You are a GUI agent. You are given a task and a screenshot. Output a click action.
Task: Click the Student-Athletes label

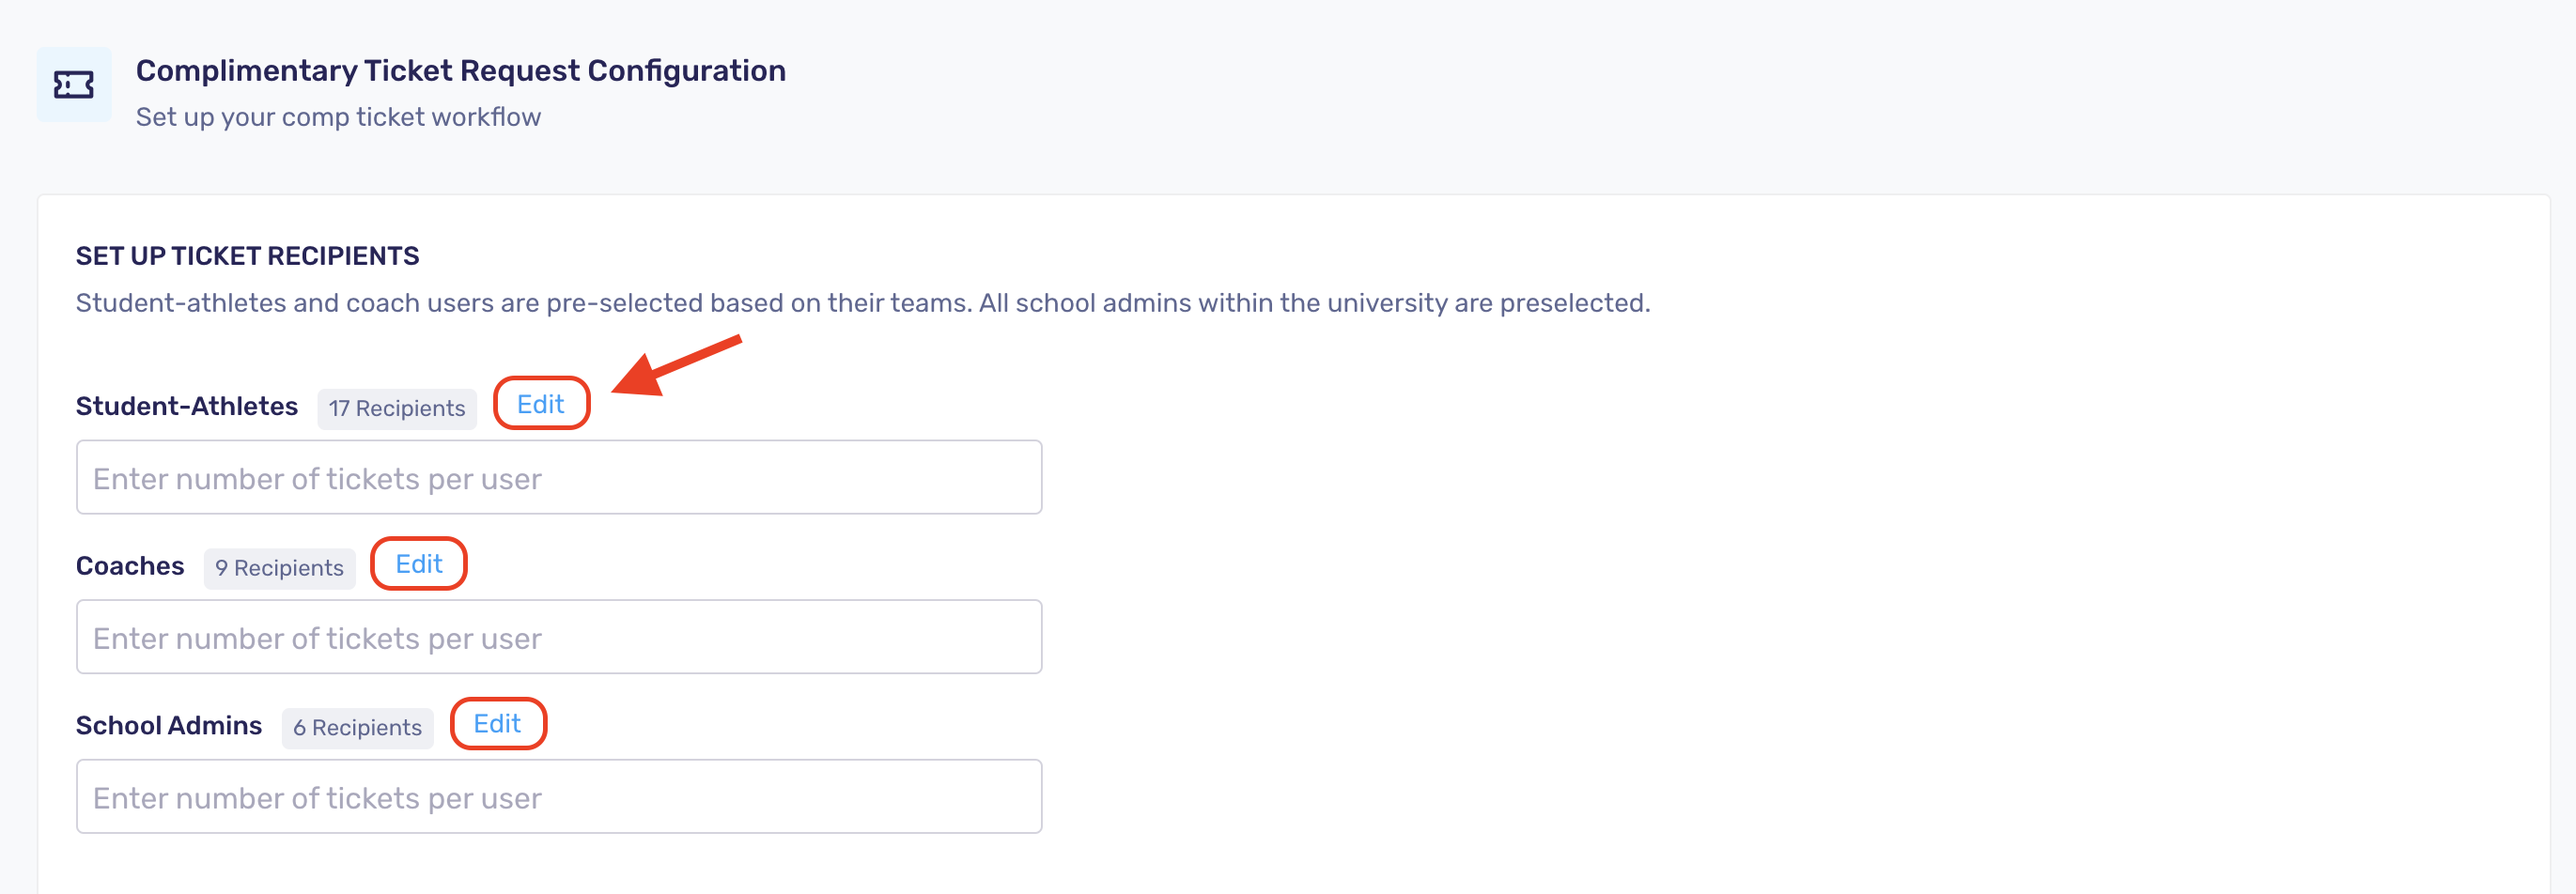[x=187, y=406]
